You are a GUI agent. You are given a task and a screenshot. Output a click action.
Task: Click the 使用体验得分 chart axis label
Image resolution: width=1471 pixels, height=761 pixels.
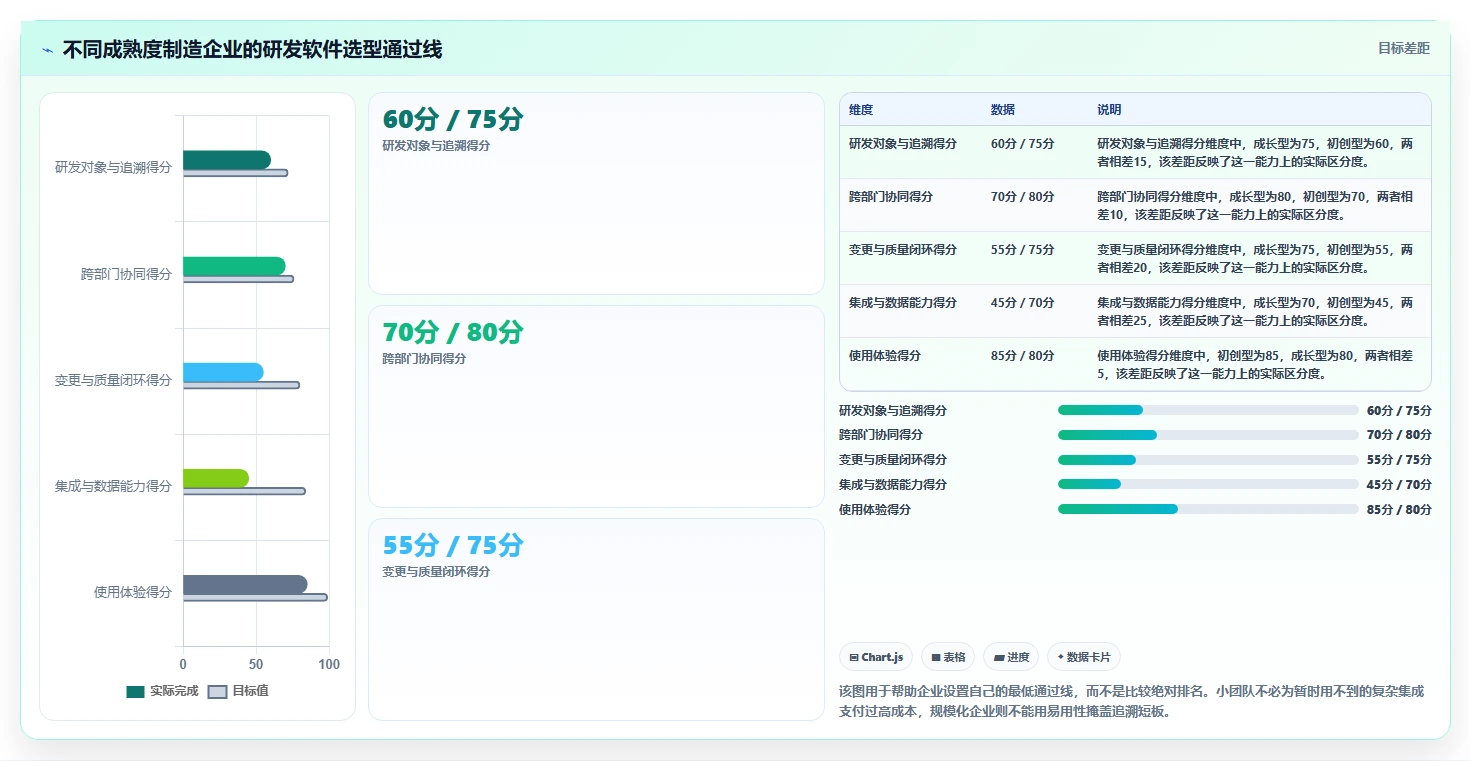point(133,592)
